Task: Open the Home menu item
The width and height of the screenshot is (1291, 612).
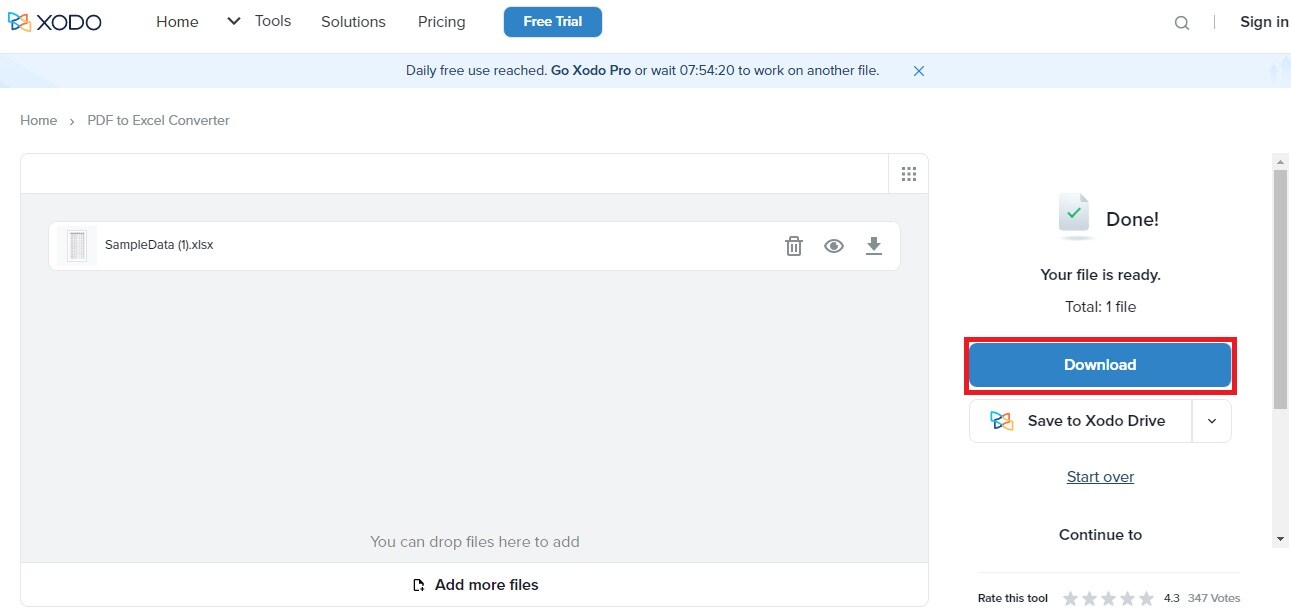Action: pos(177,22)
